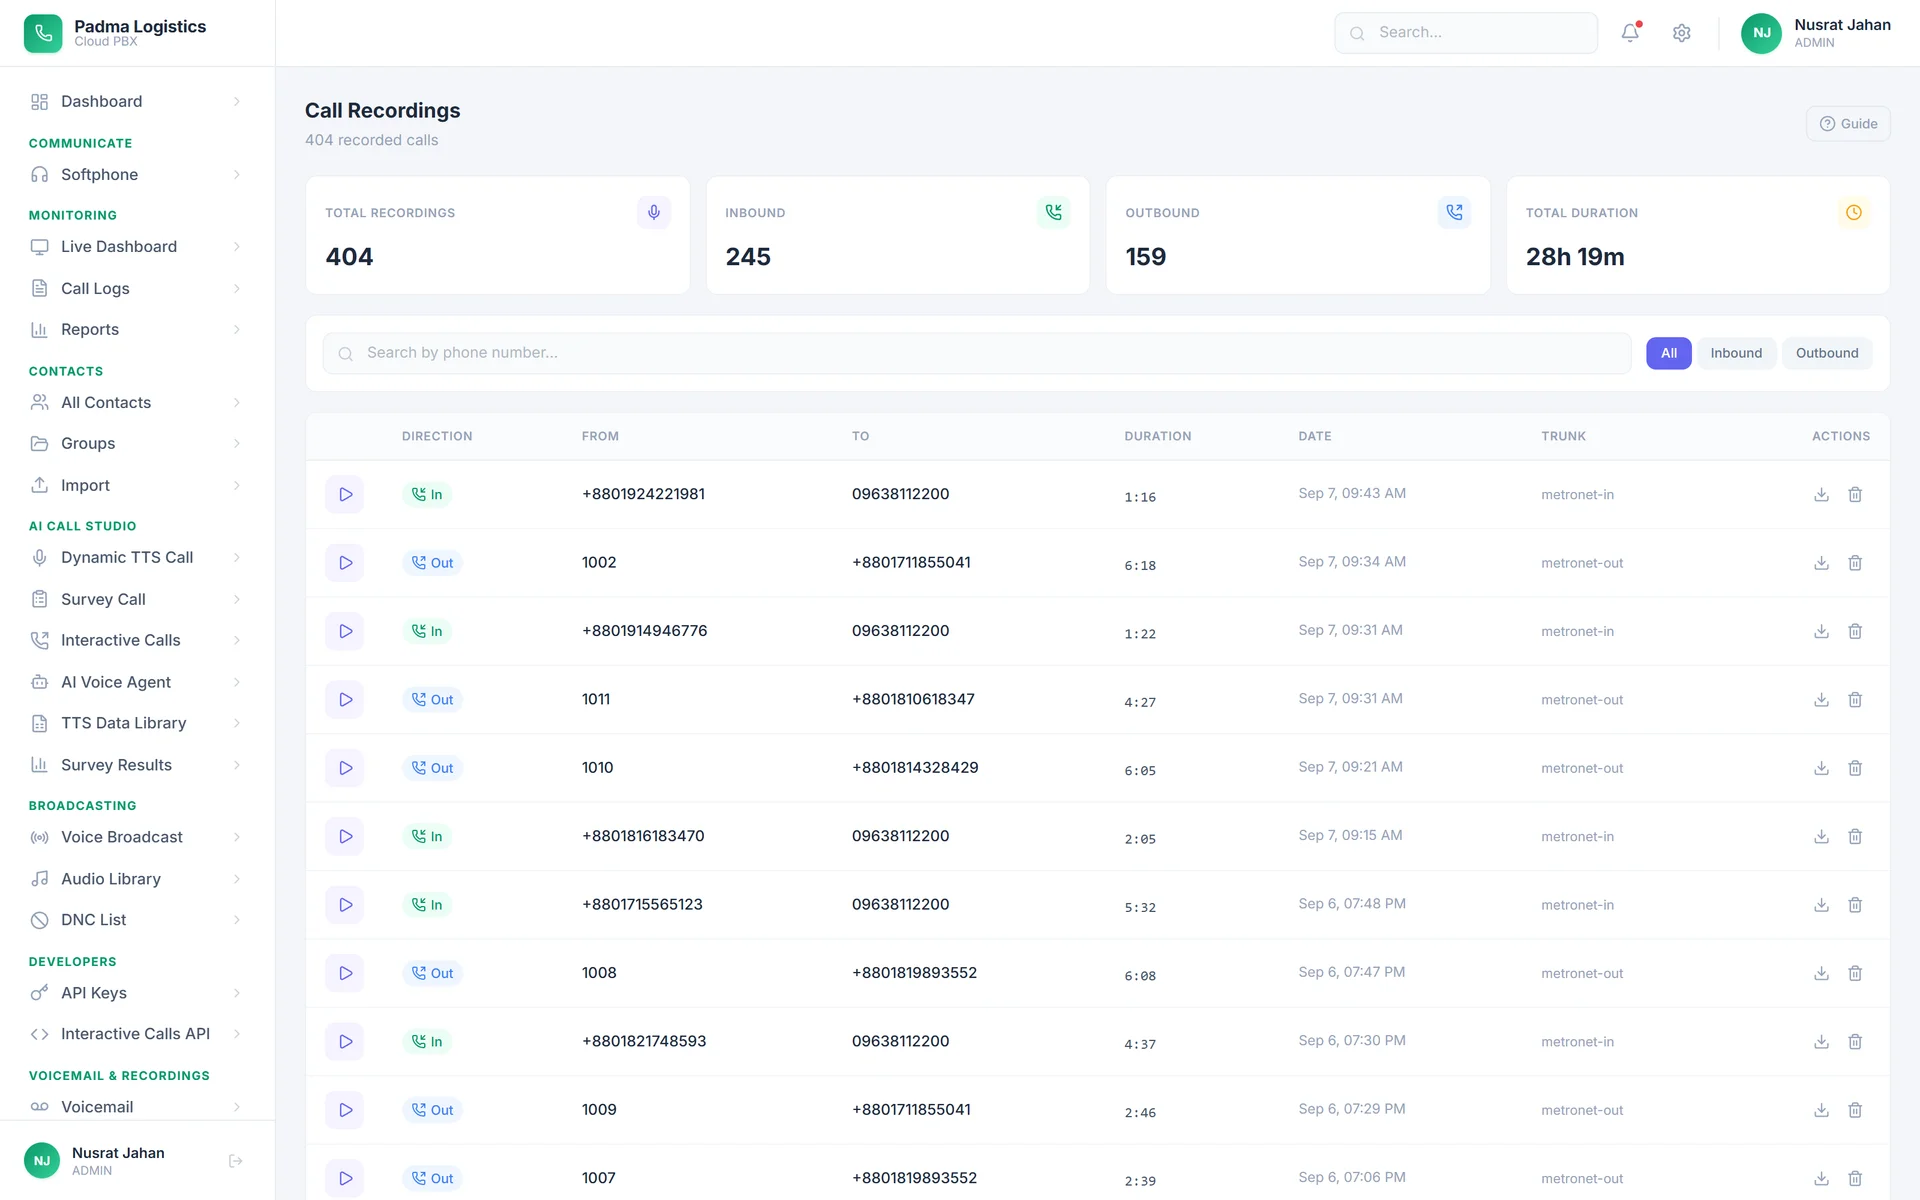
Task: Click the inbound call icon on the Inbound card
Action: tap(1054, 212)
